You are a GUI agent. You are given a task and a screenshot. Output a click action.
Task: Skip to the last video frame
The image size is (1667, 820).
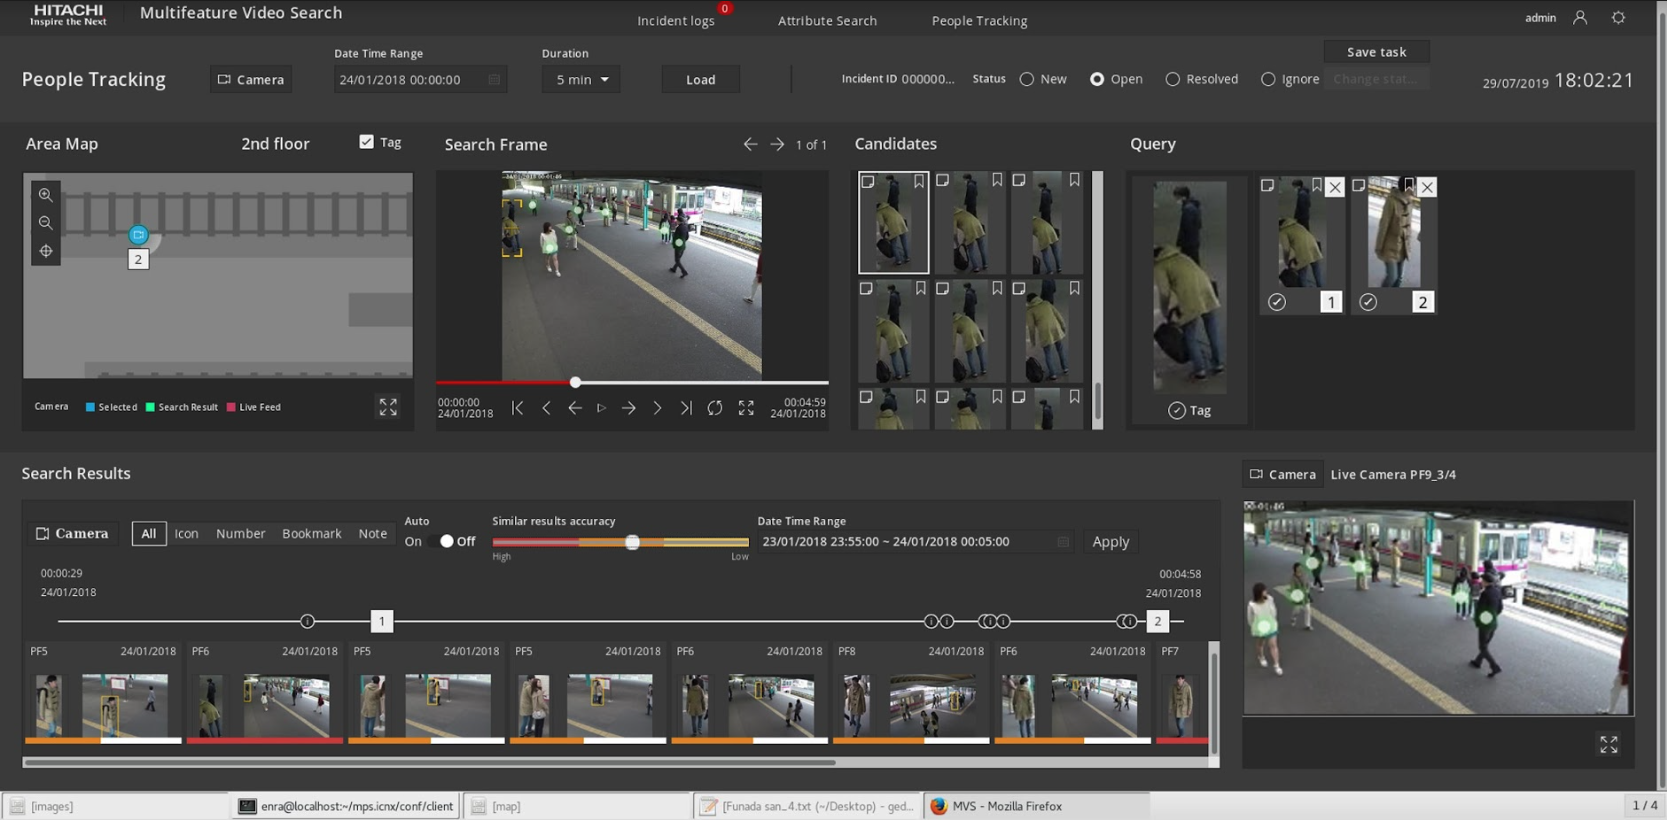click(x=686, y=408)
